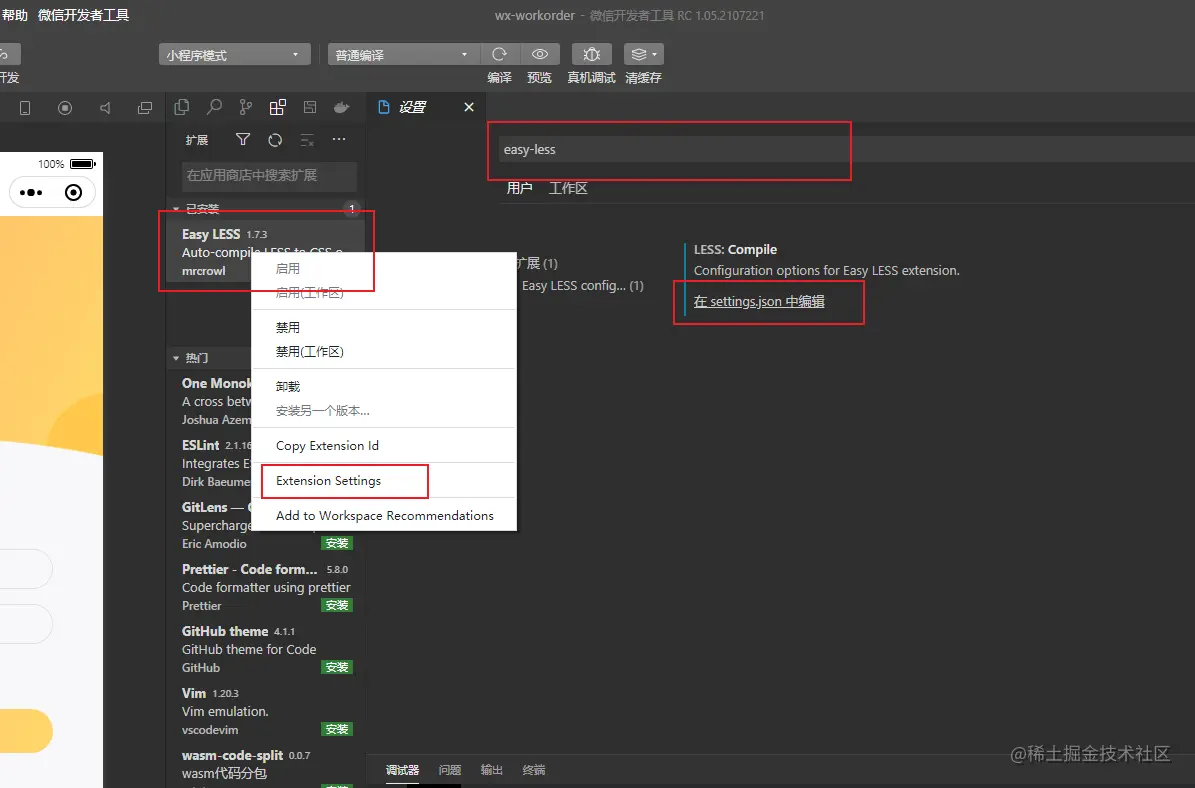Click 安装 button for GitHub theme
This screenshot has width=1195, height=788.
(x=337, y=668)
